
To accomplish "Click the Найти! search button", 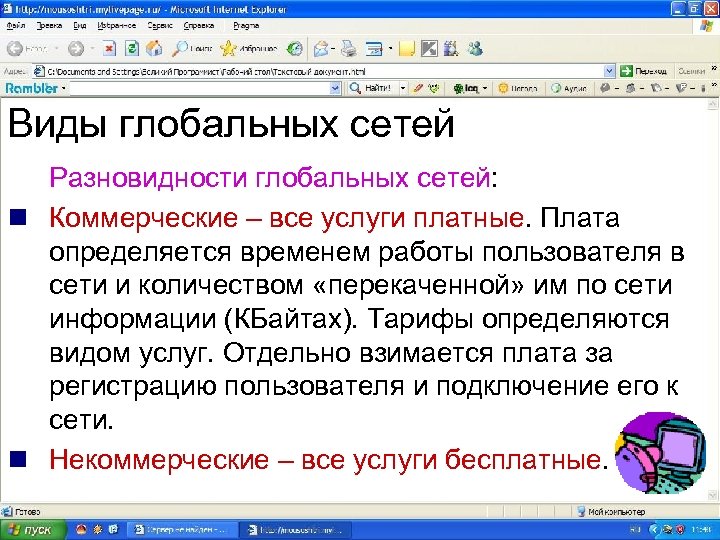I will (371, 88).
